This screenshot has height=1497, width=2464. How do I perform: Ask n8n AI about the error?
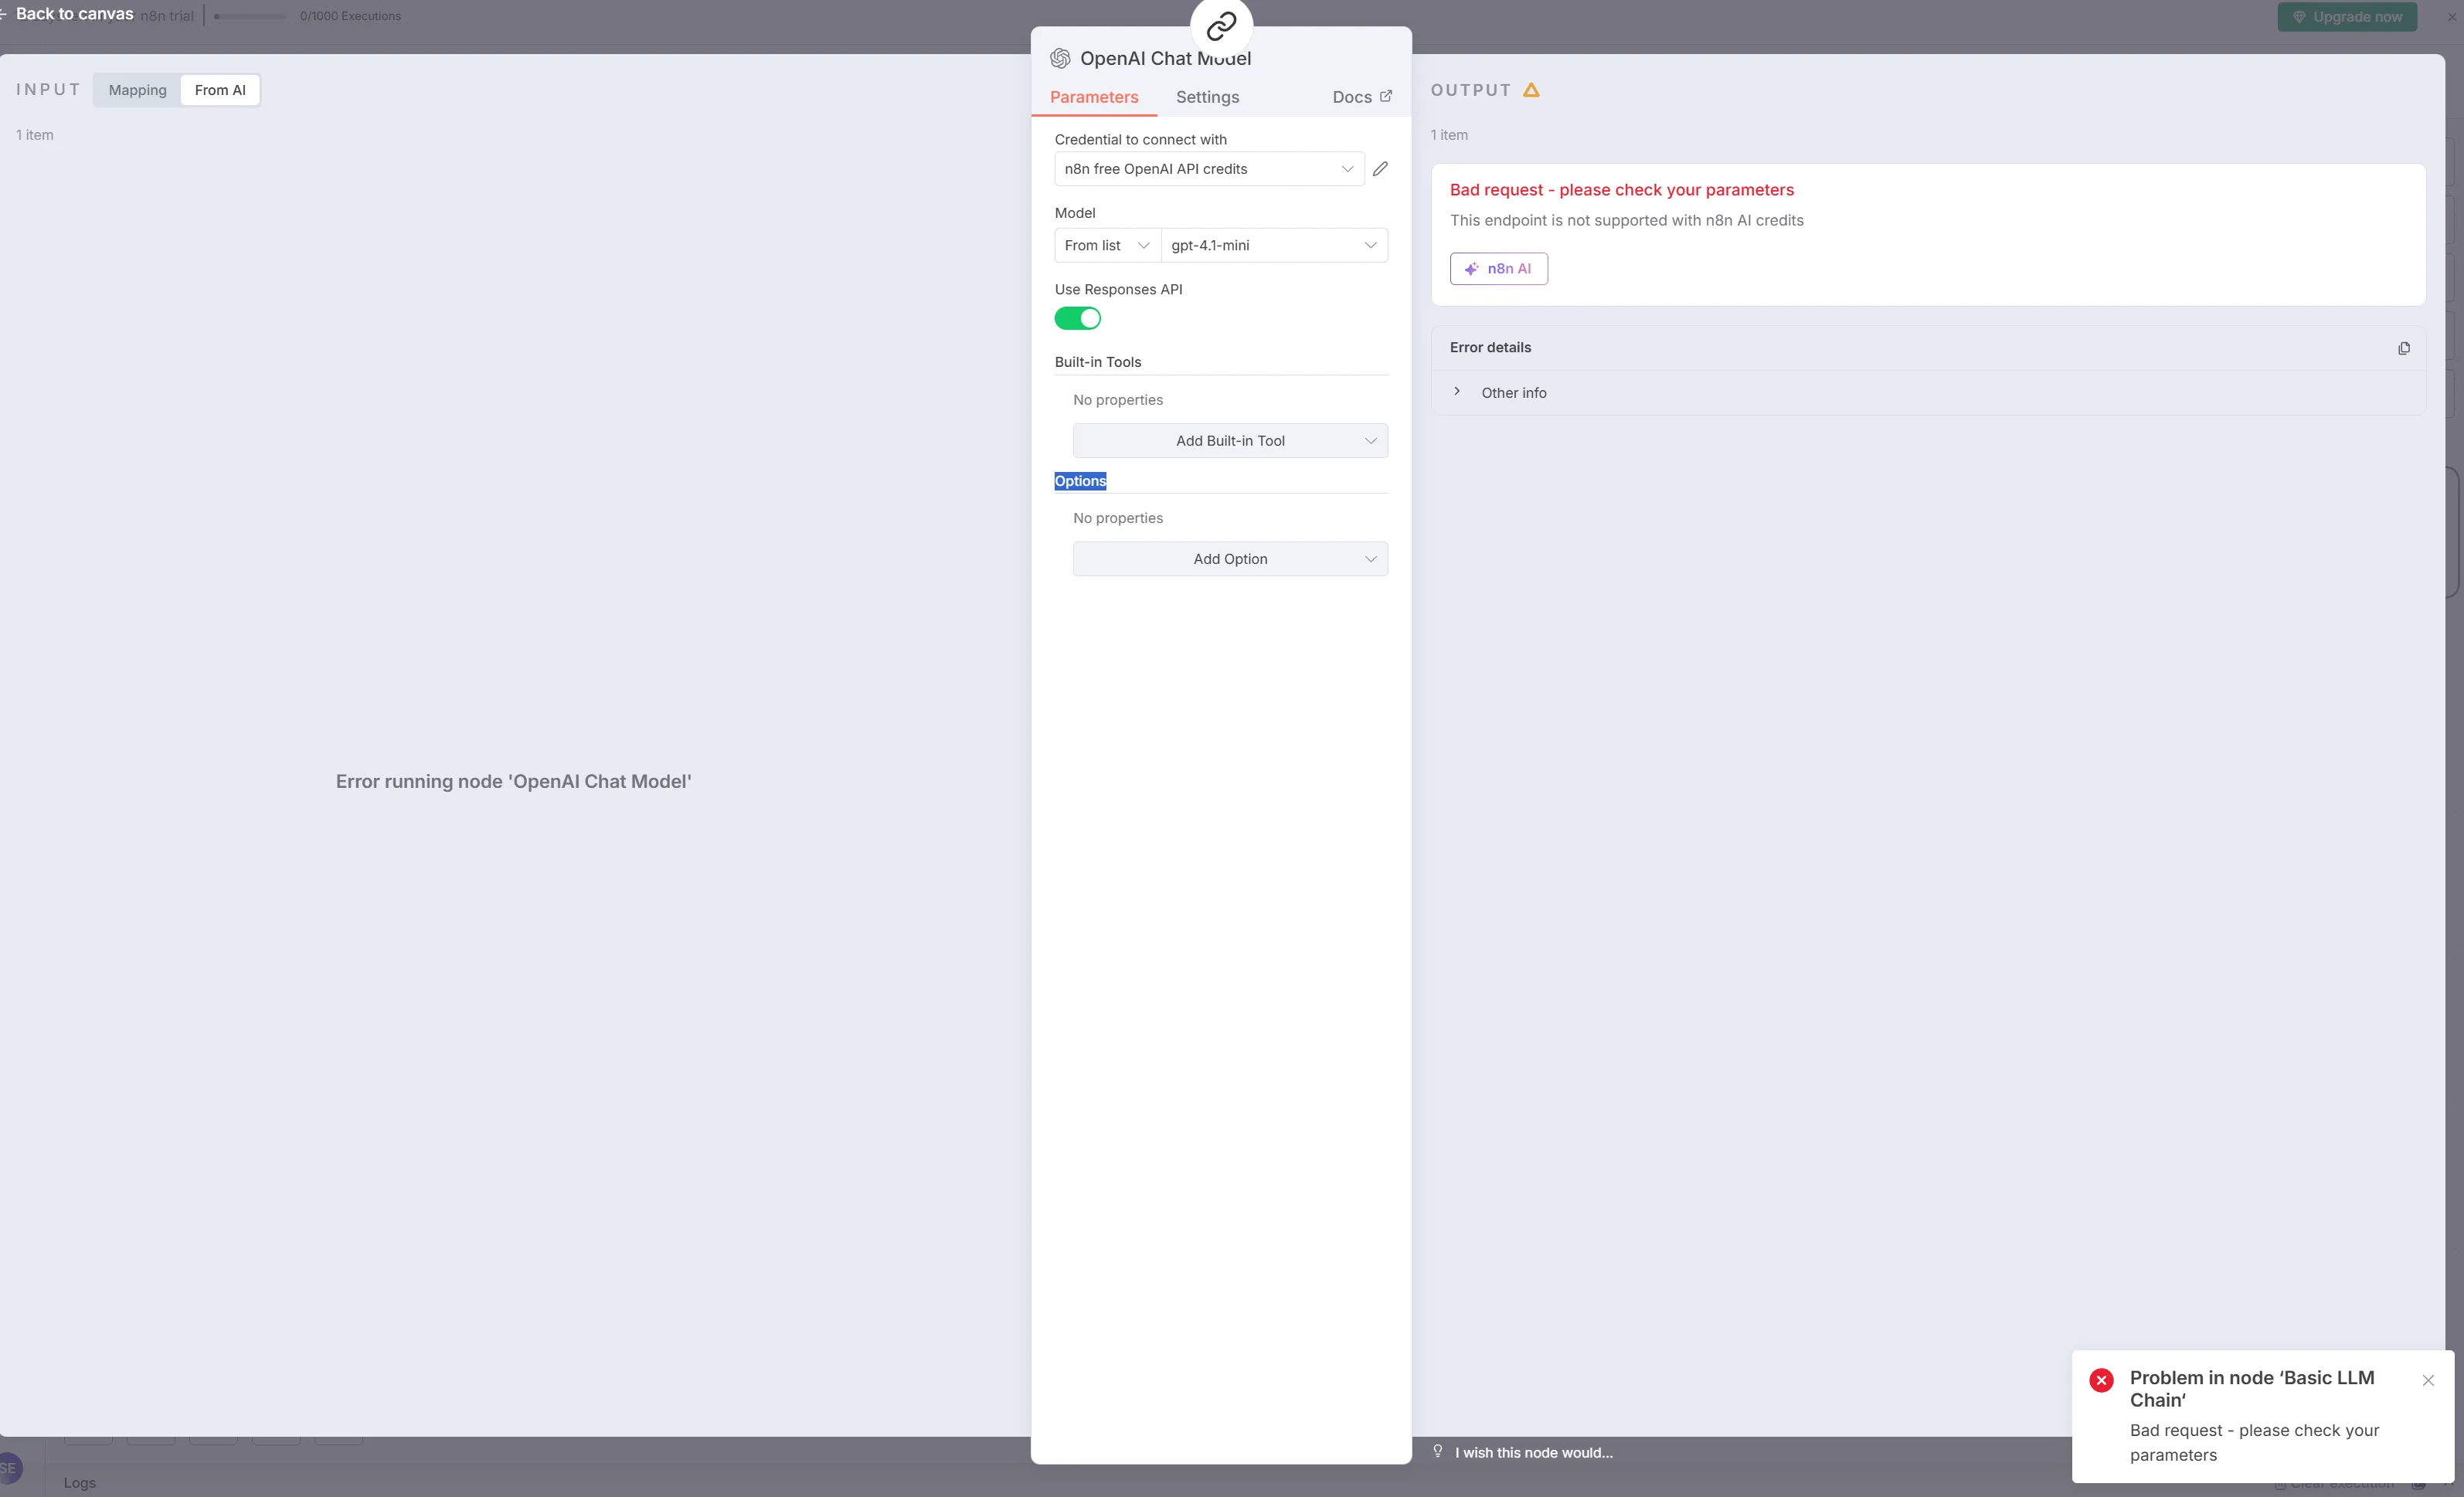[x=1498, y=269]
